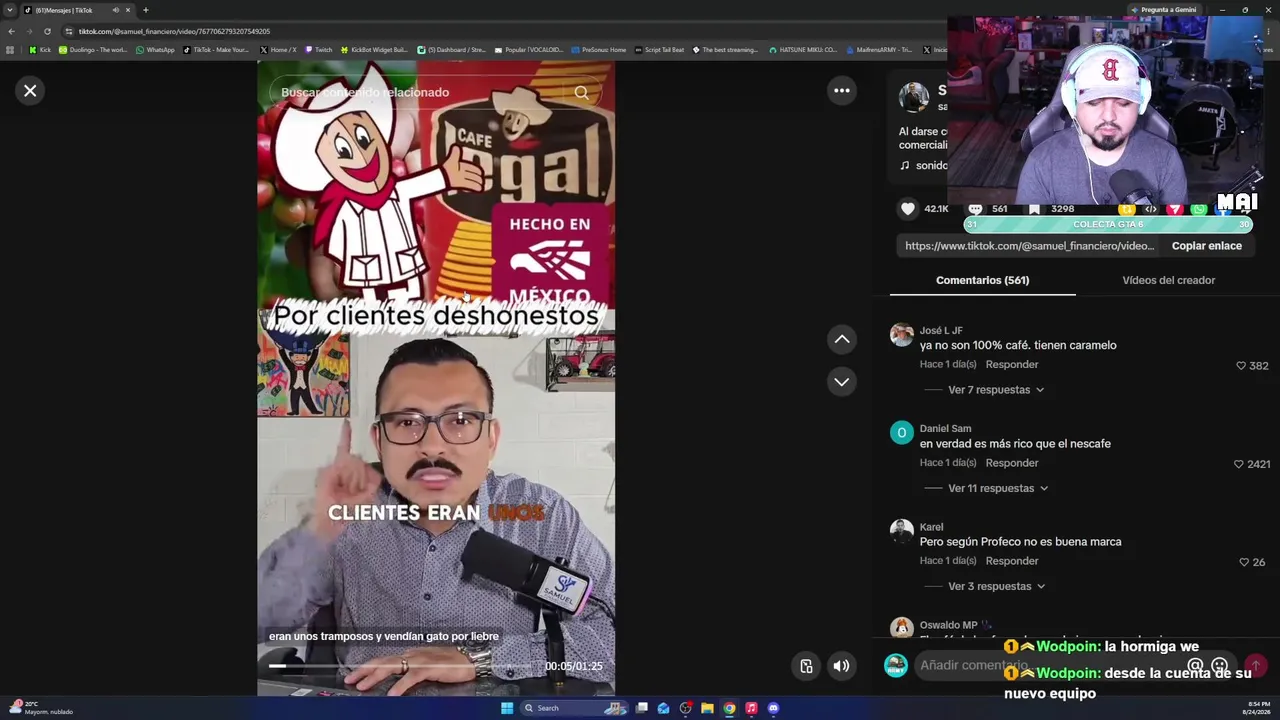The image size is (1280, 720).
Task: Like José L JF's comment with 382 likes
Action: 1242,366
